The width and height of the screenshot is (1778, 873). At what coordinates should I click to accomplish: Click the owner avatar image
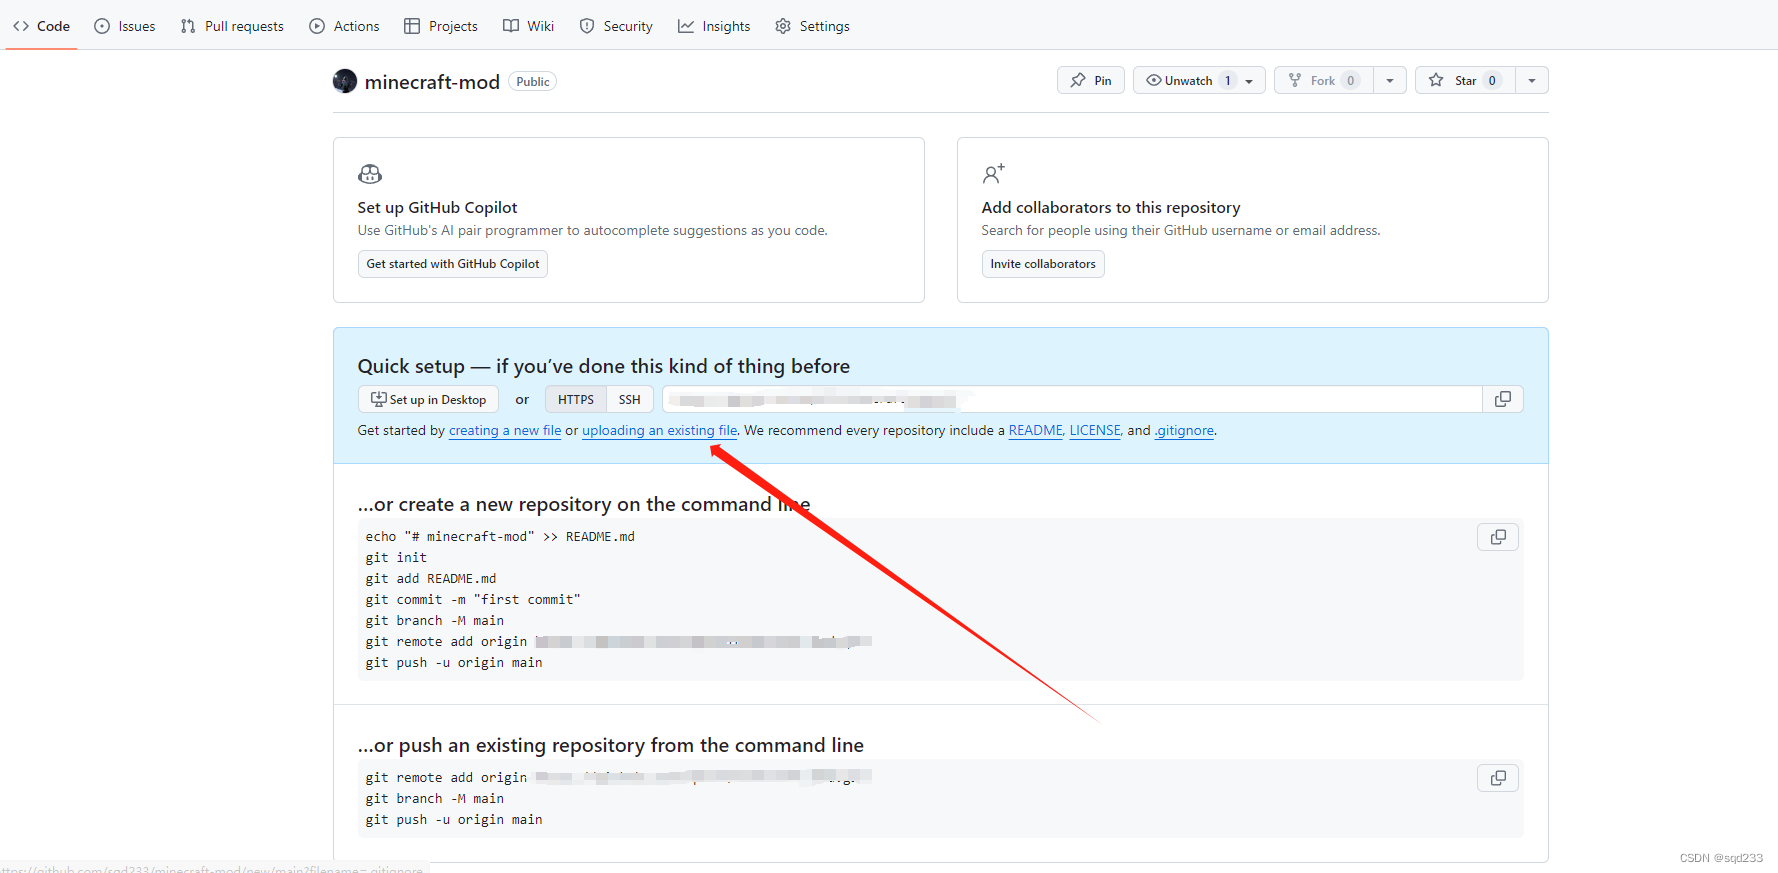click(x=345, y=81)
